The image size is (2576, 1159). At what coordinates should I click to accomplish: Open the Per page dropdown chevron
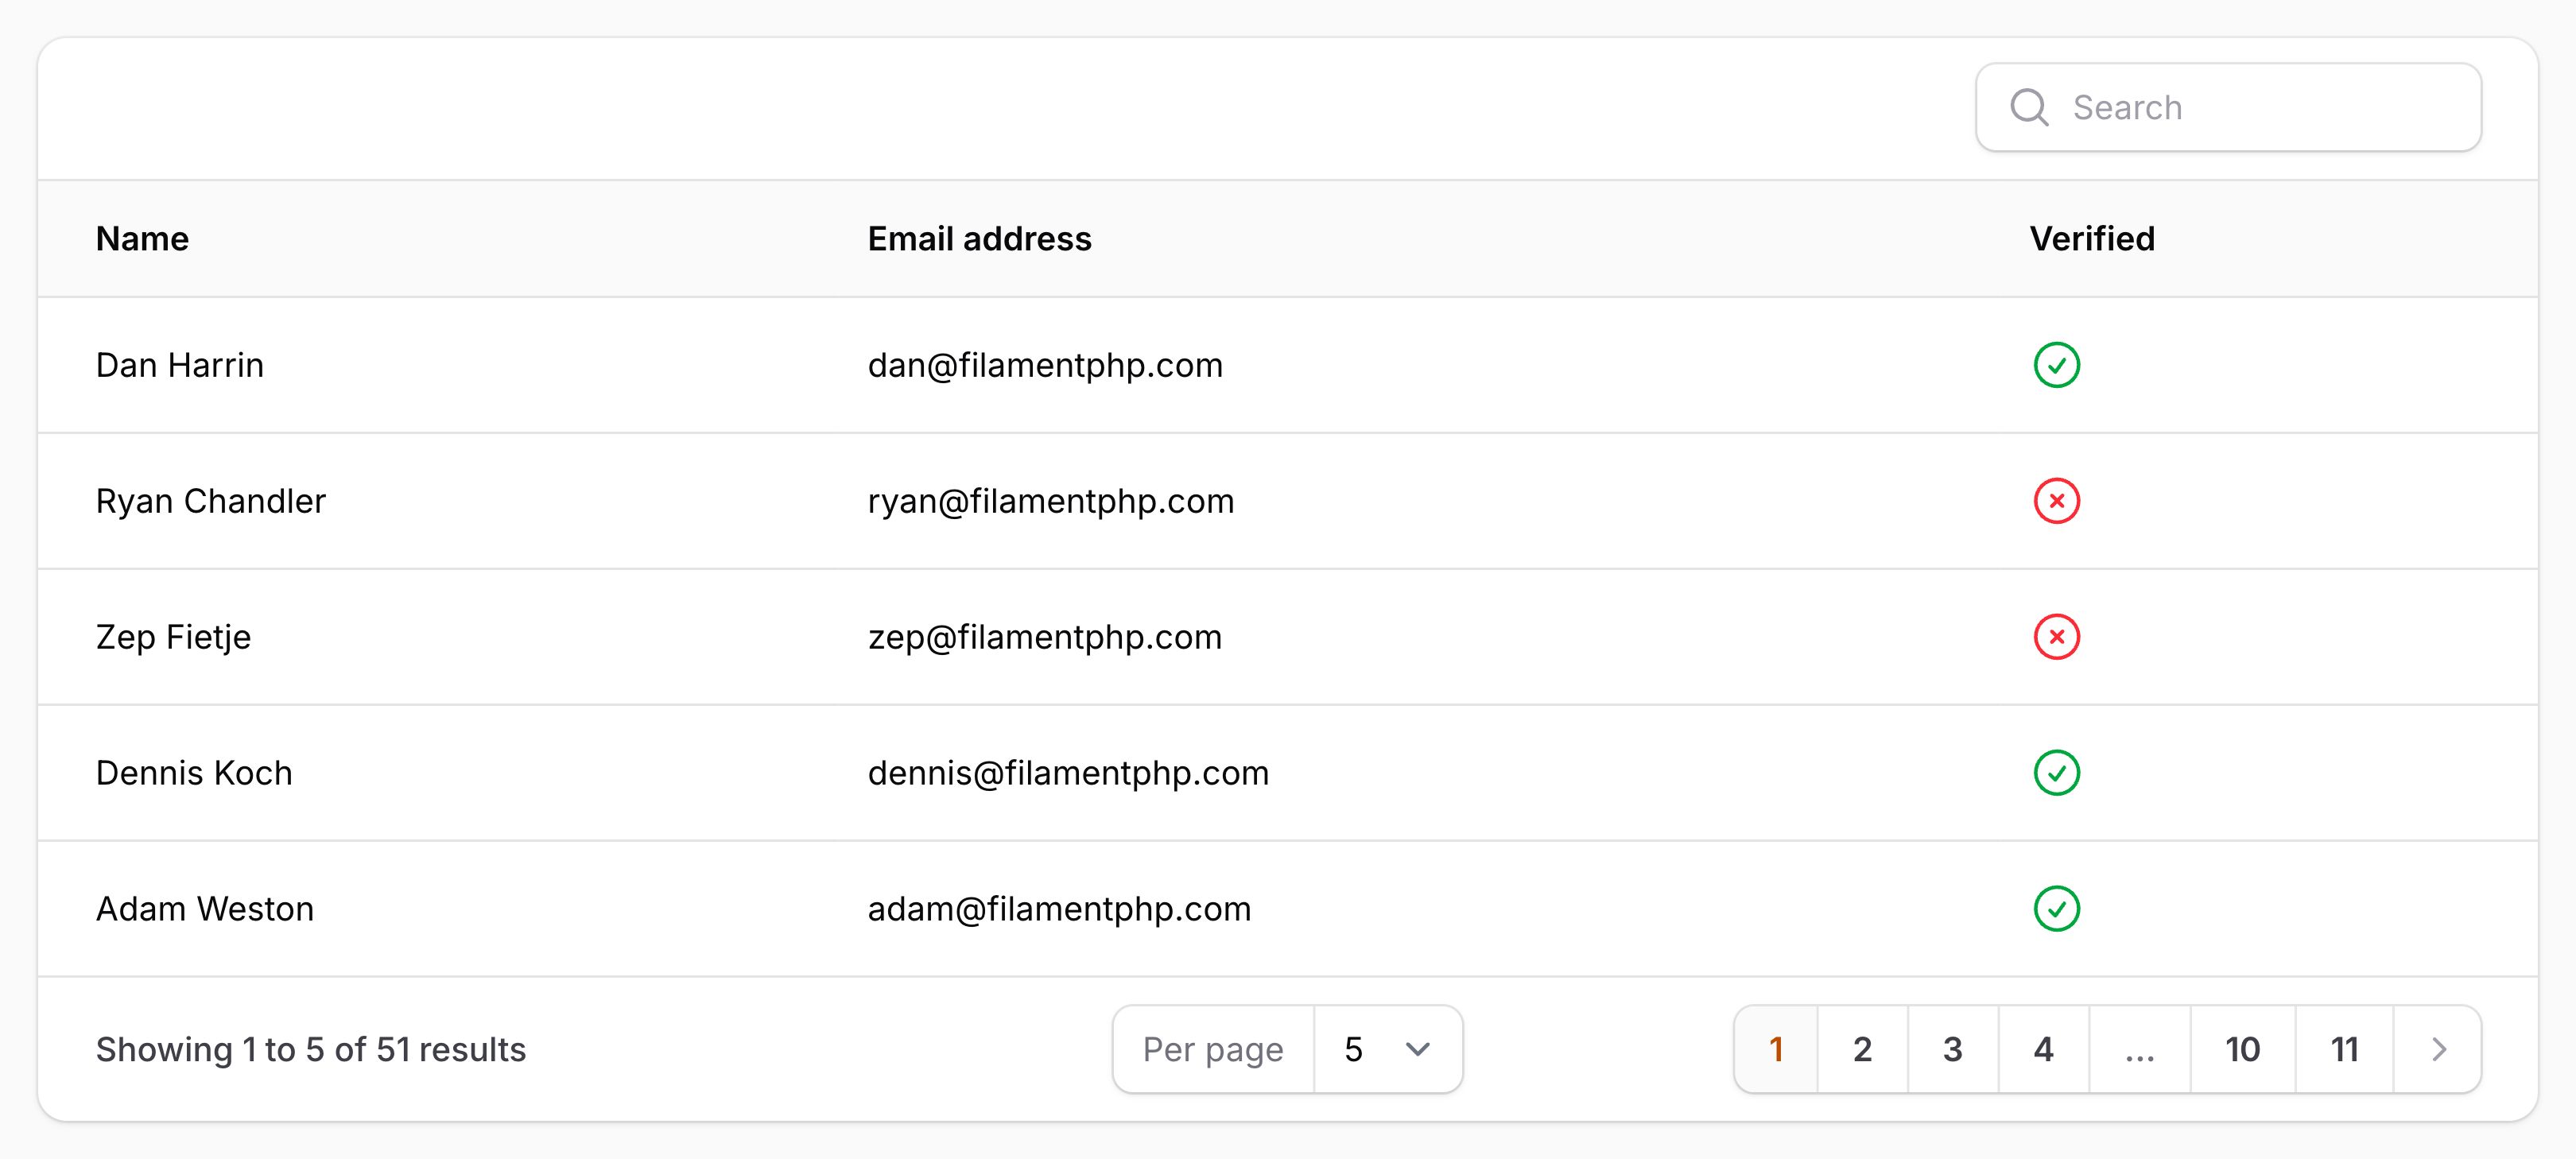pos(1417,1049)
